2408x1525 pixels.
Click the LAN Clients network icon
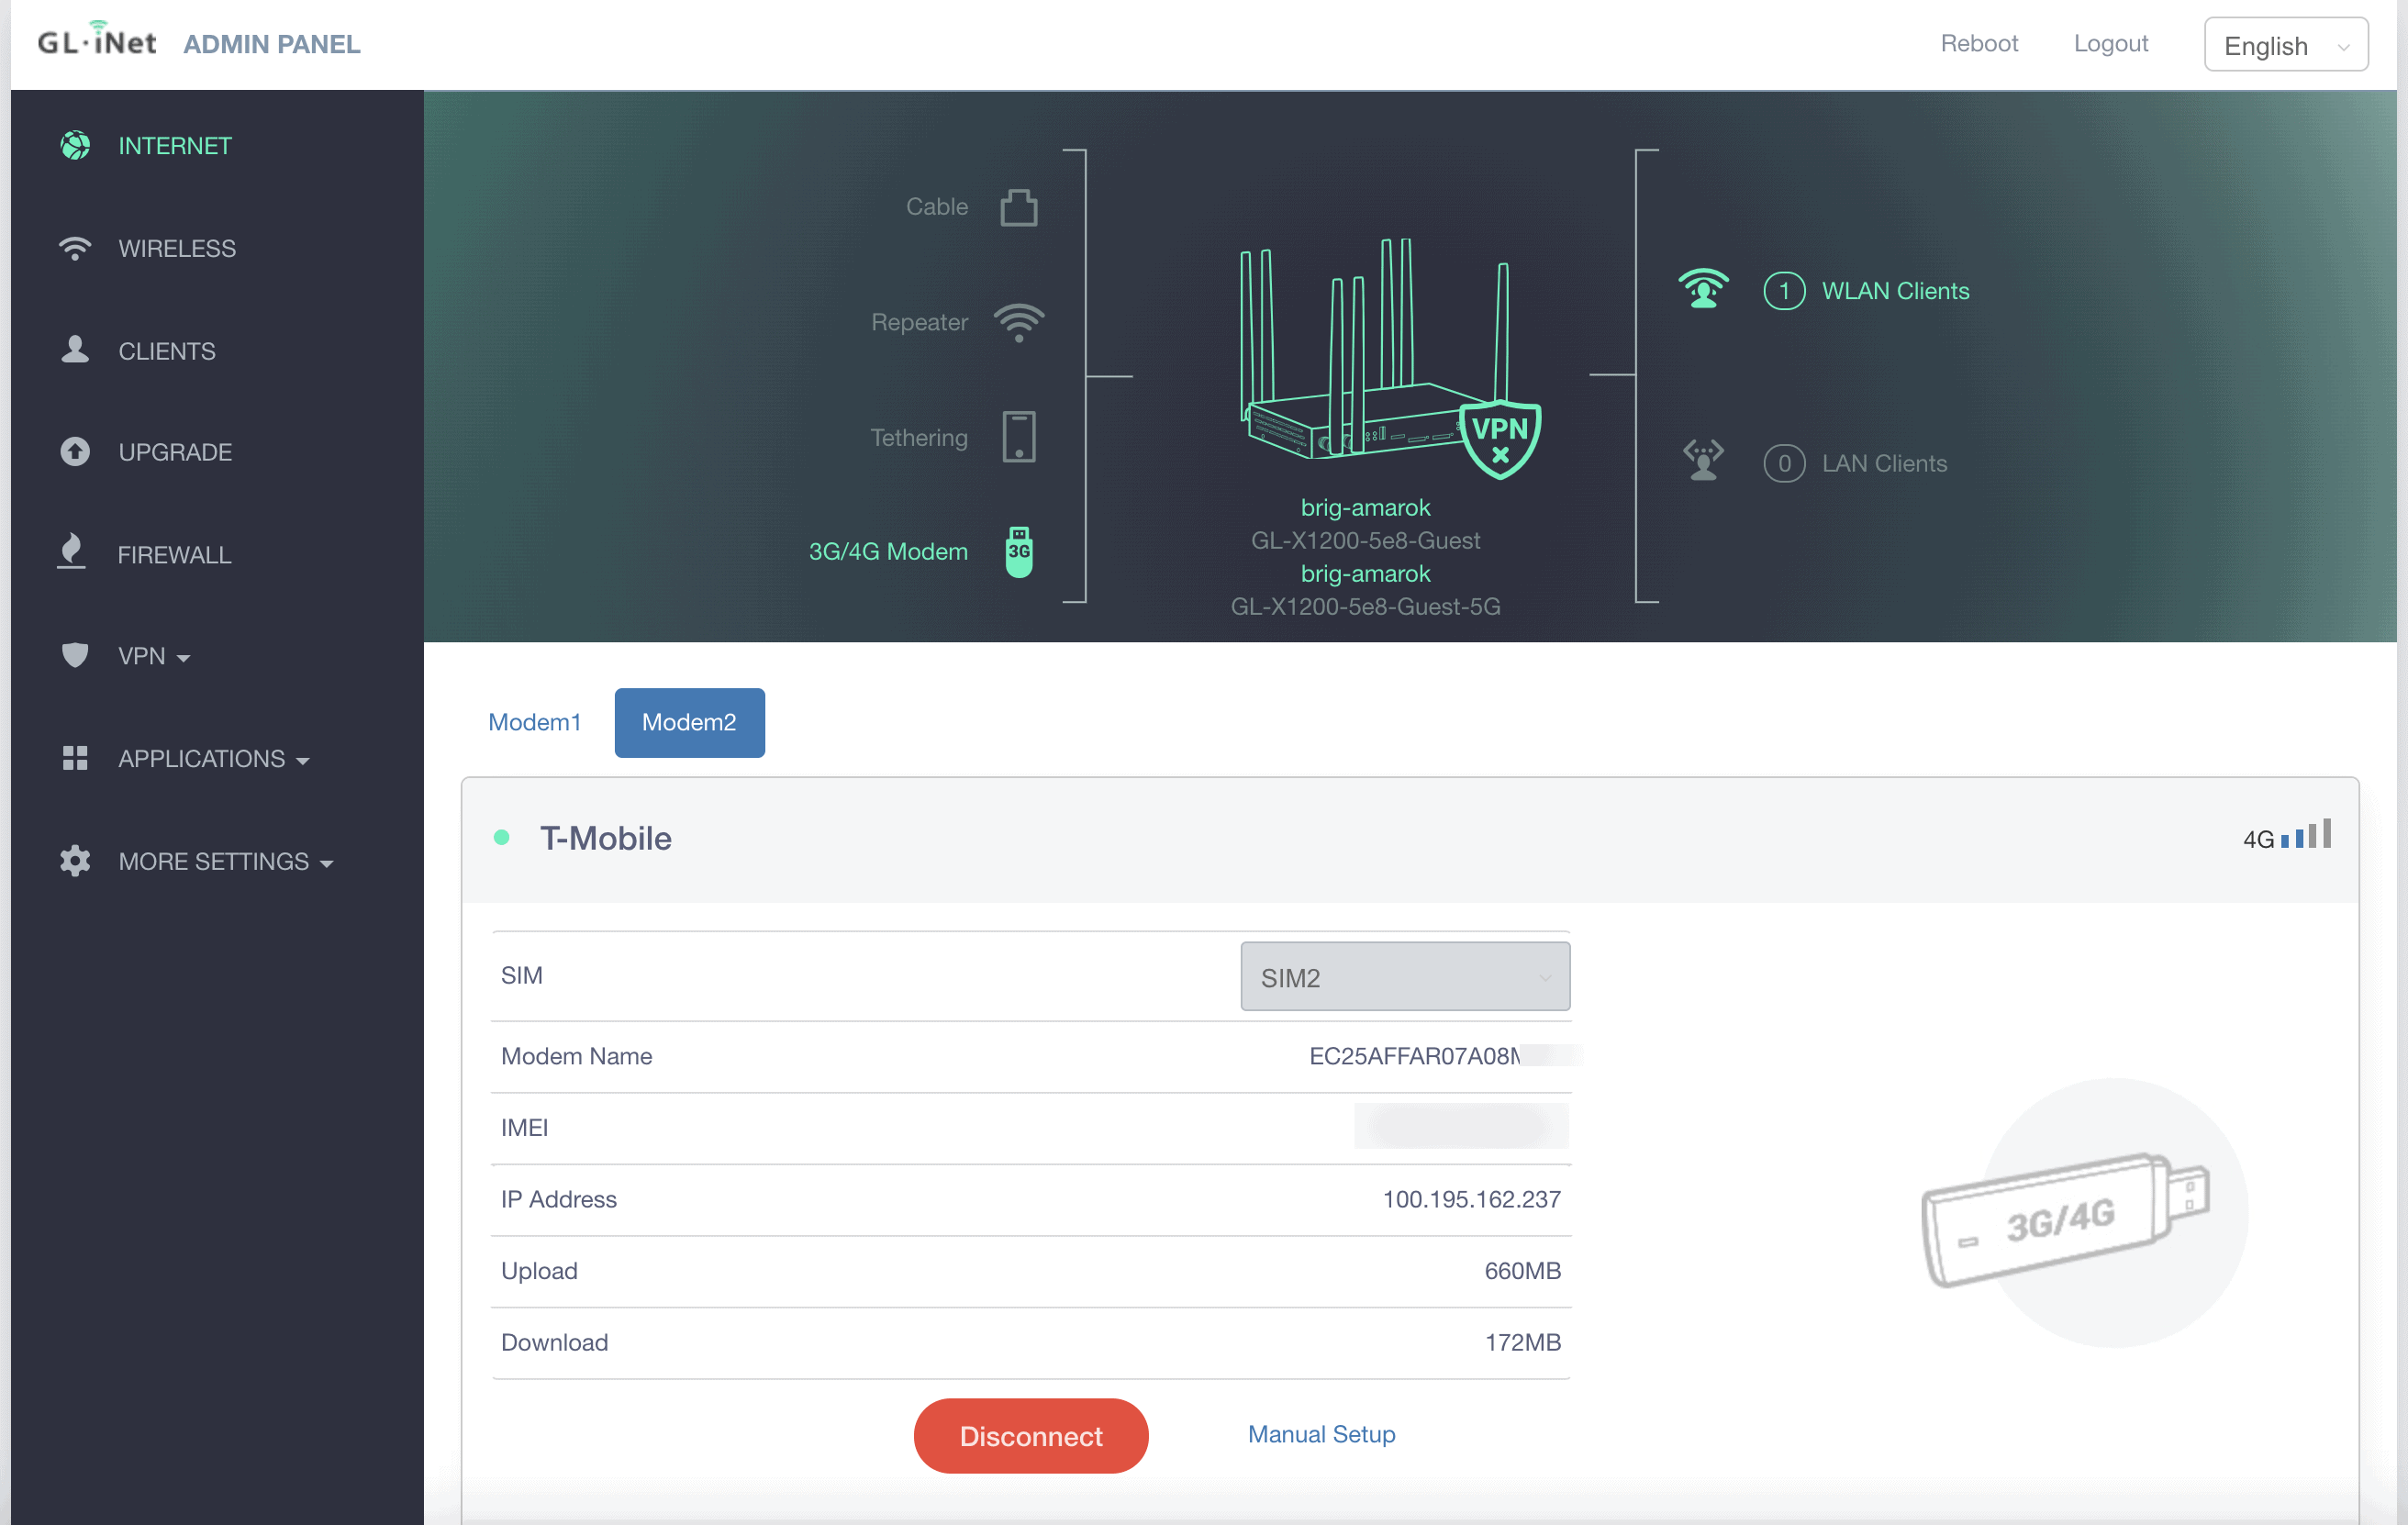(x=1702, y=462)
